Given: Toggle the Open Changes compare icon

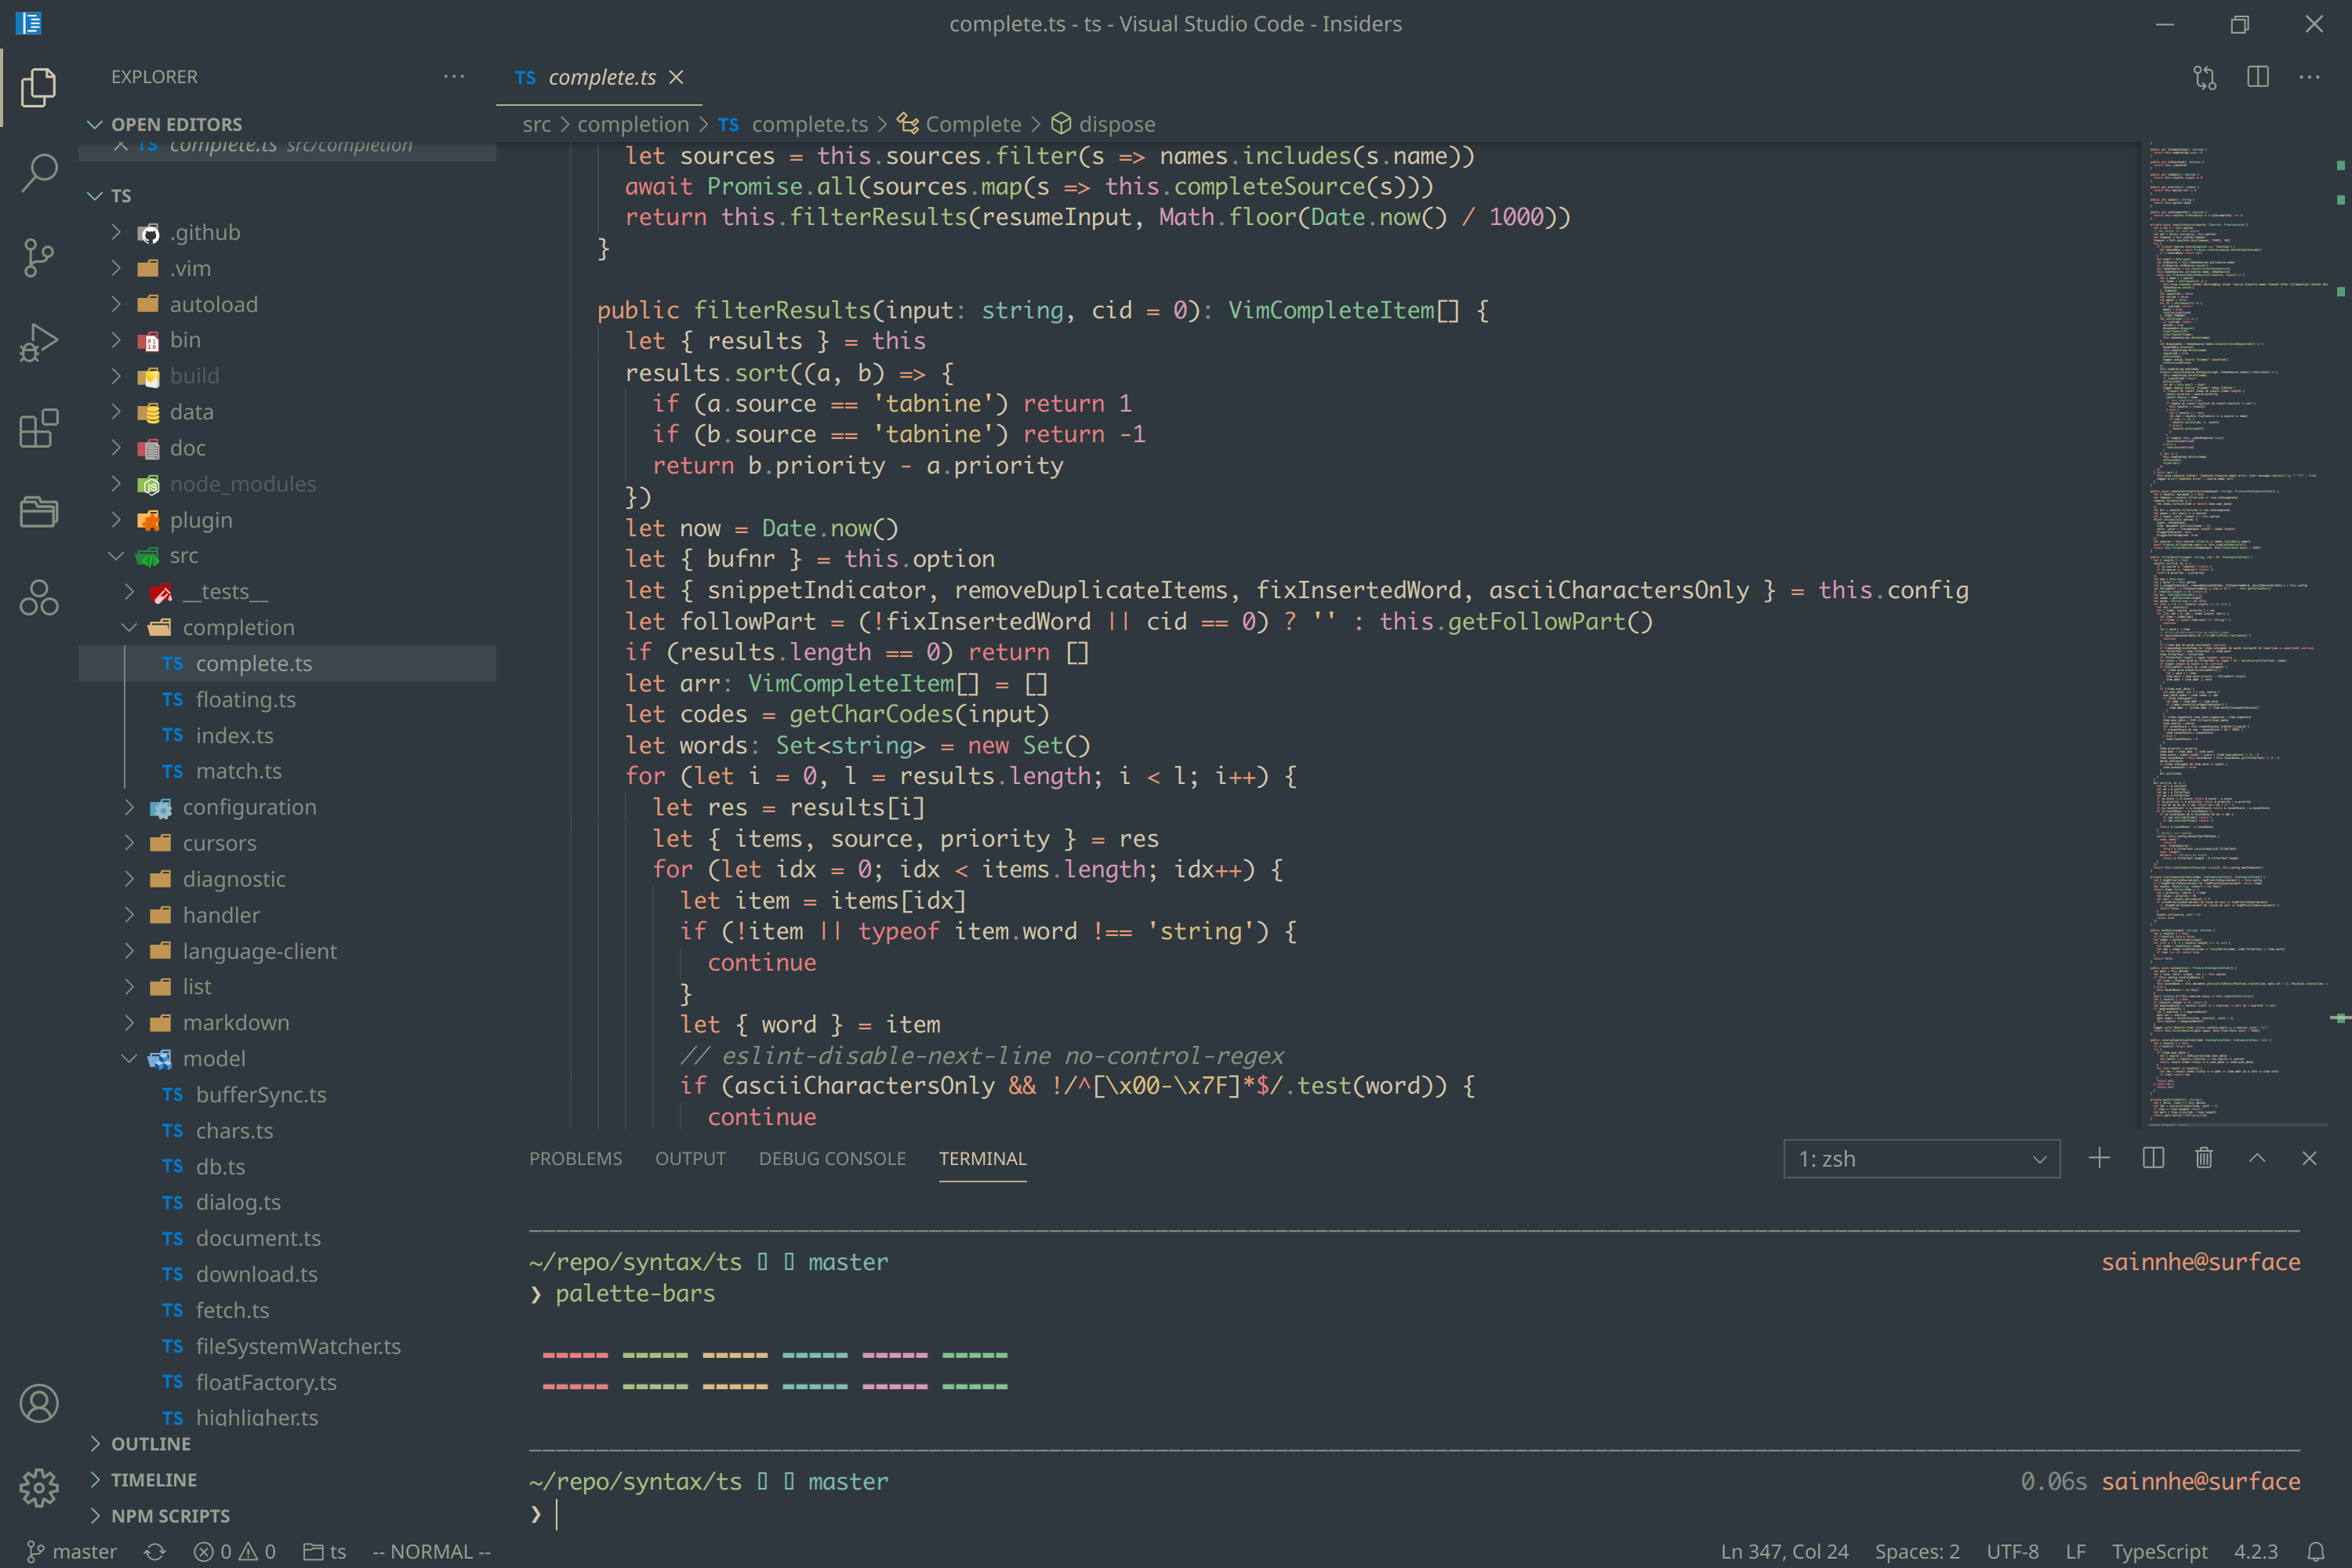Looking at the screenshot, I should (2204, 77).
